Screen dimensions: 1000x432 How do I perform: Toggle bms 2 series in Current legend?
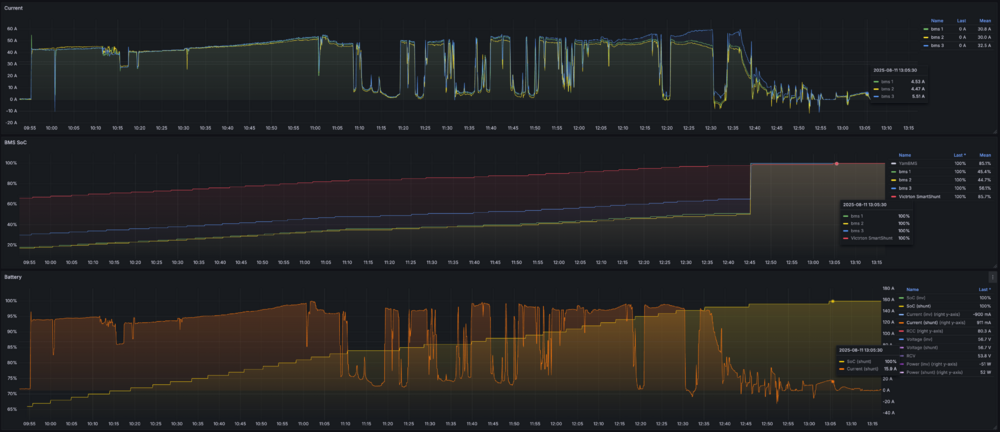937,38
